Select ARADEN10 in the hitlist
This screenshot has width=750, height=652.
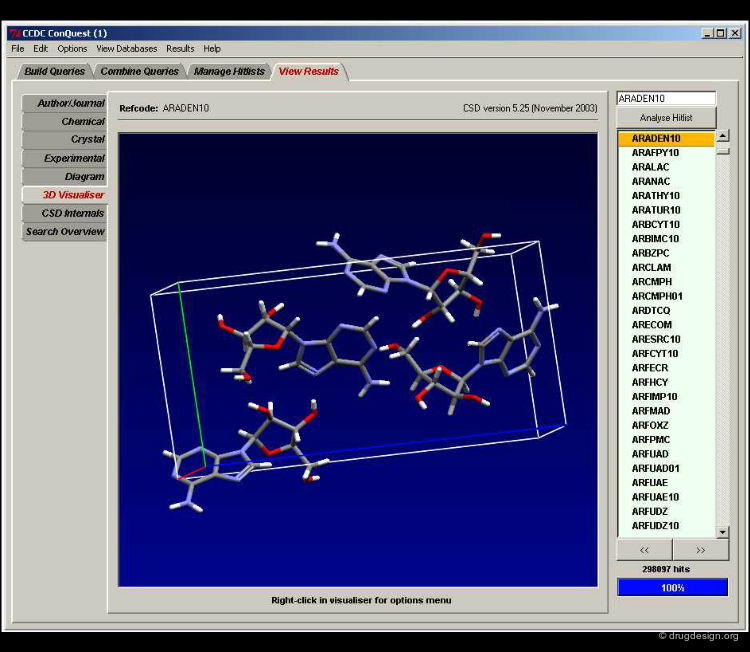click(666, 138)
